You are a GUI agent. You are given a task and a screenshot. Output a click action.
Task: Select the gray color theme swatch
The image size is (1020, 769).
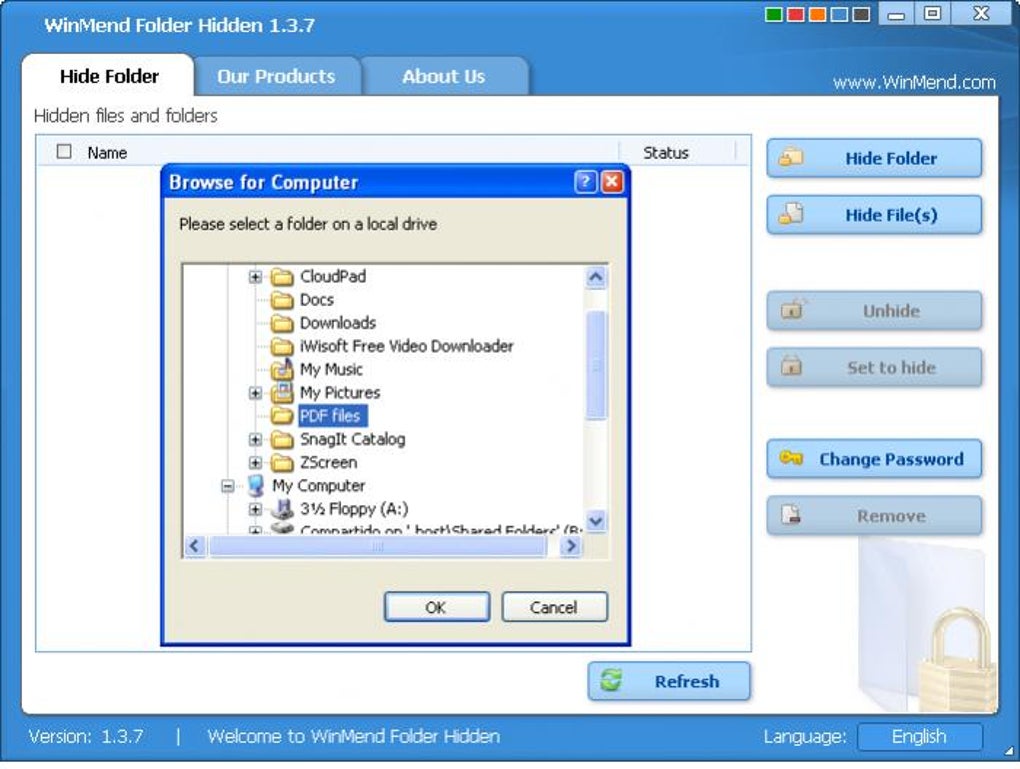(861, 14)
